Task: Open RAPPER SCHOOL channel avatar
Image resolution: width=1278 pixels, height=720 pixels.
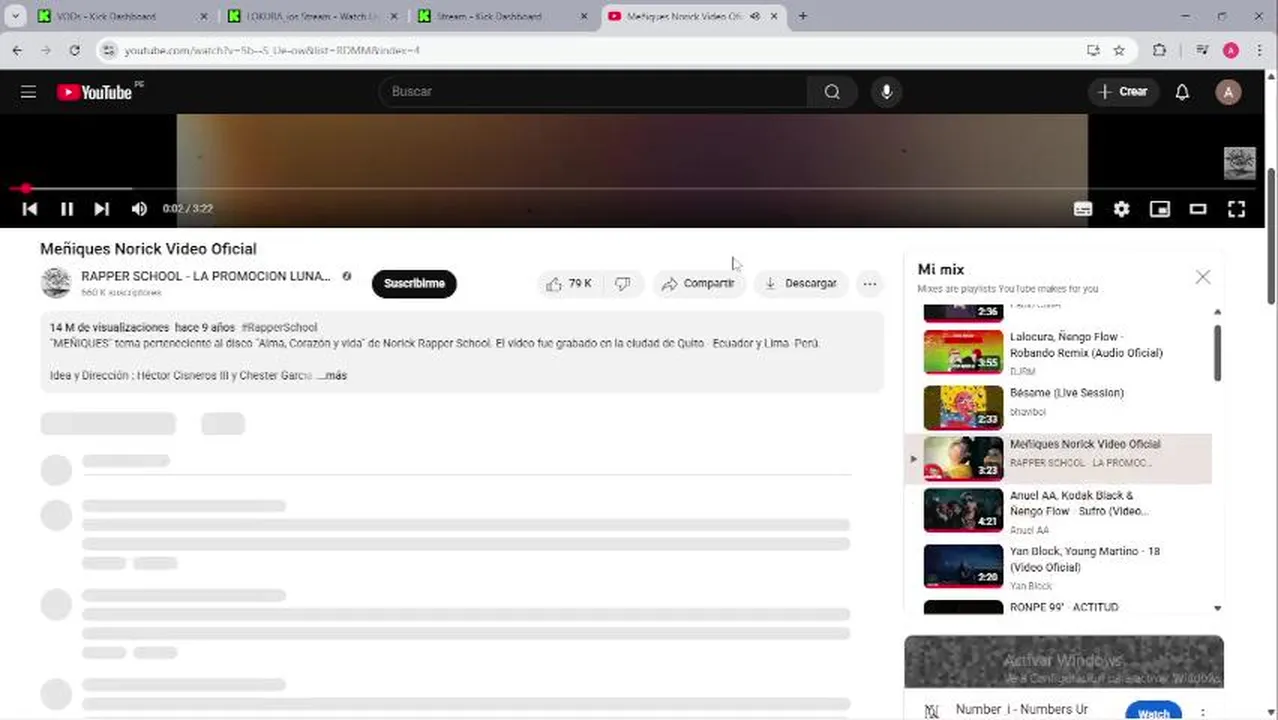Action: [x=56, y=283]
